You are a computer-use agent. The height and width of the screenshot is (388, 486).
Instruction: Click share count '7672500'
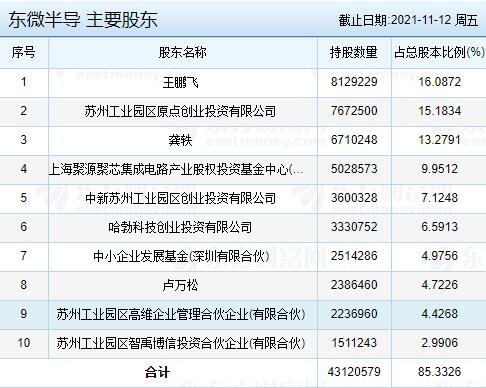(354, 111)
